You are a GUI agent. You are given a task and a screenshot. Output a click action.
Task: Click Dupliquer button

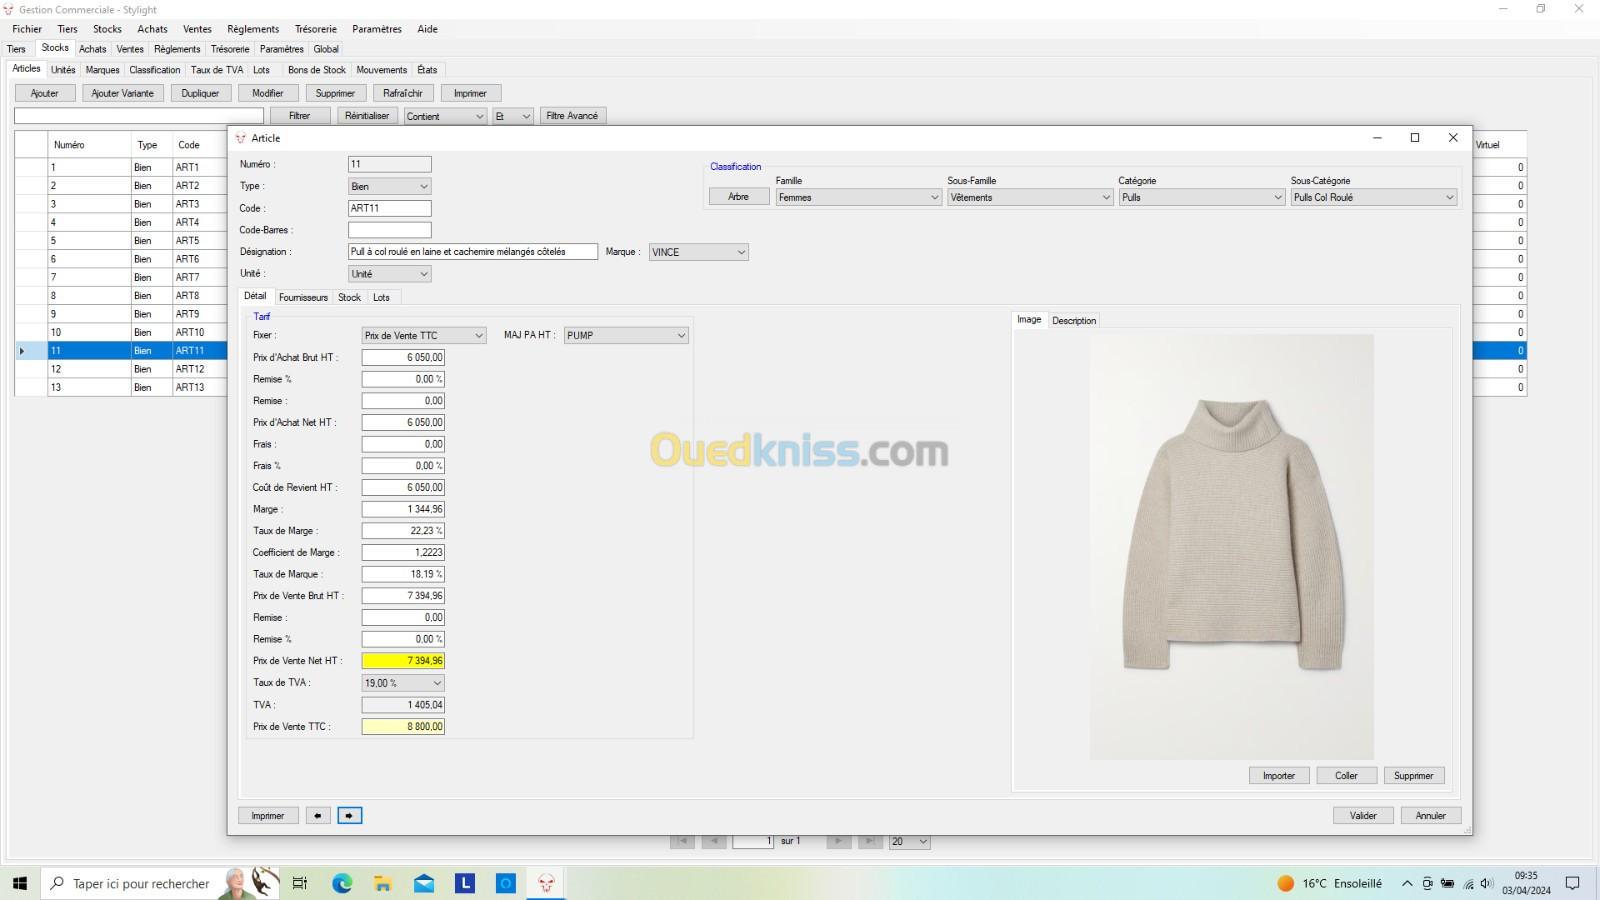201,93
